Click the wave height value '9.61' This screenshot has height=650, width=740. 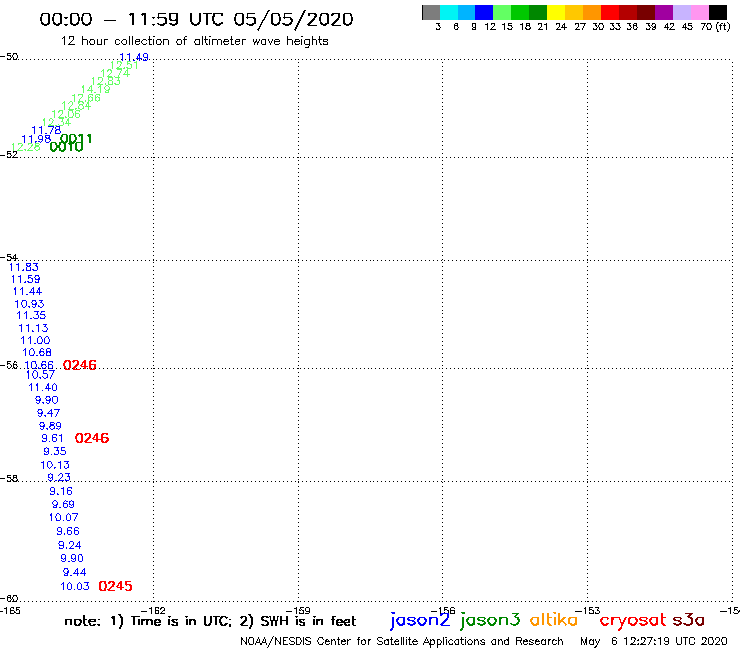(x=52, y=438)
